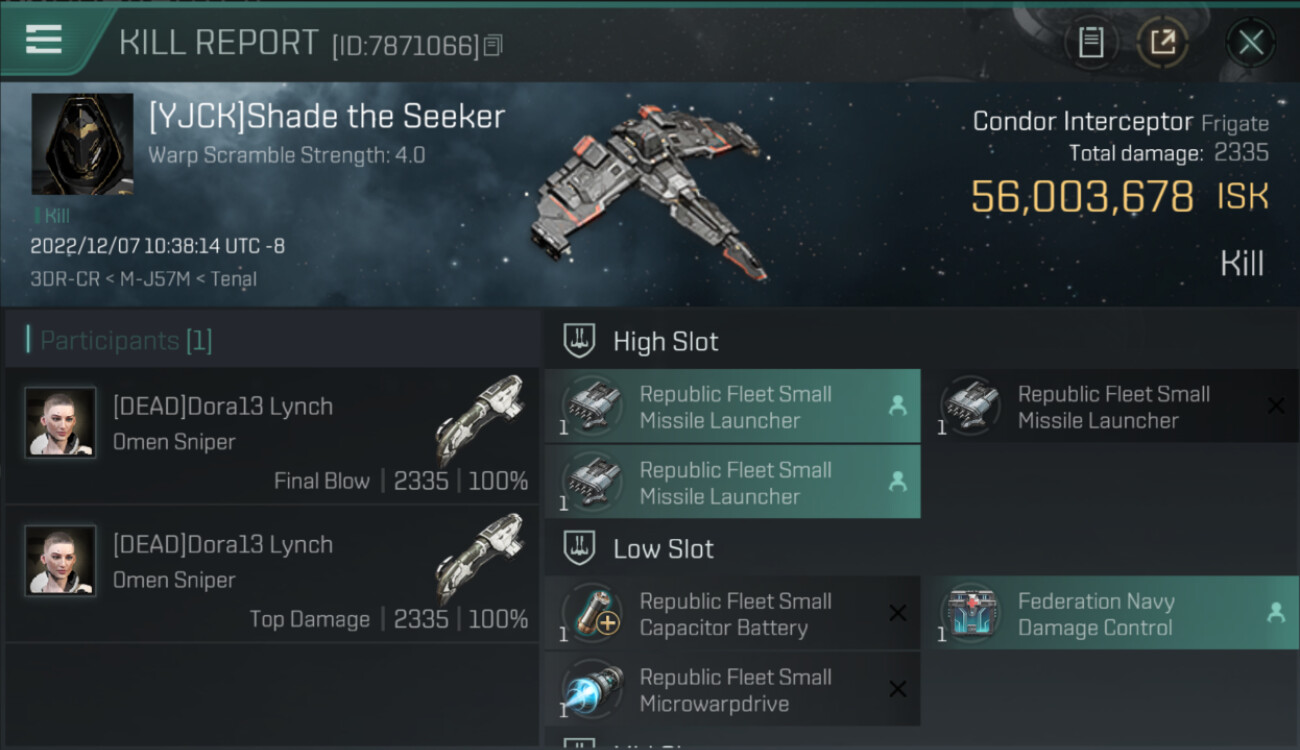The width and height of the screenshot is (1300, 750).
Task: Copy the kill report ID
Action: click(x=493, y=46)
